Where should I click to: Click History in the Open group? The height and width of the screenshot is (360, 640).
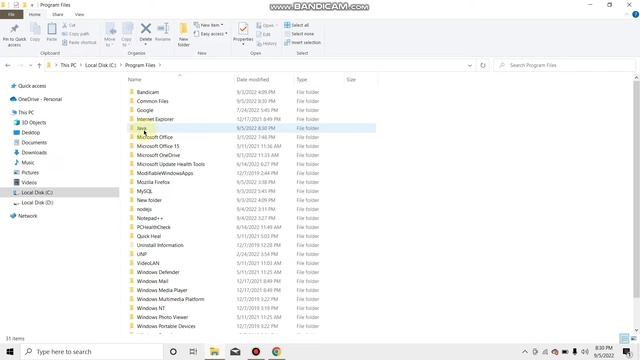tap(267, 43)
